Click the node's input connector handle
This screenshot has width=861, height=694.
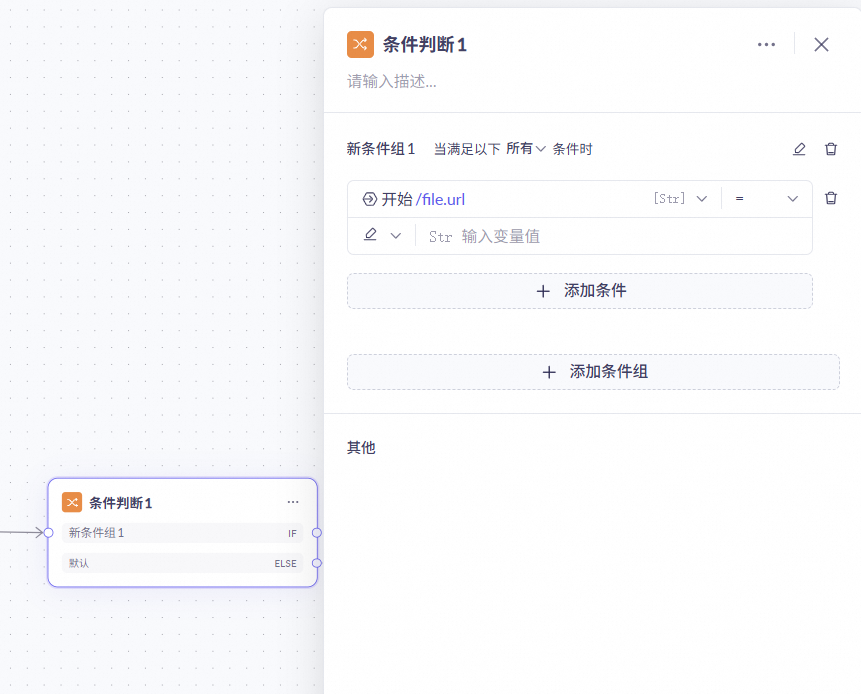48,533
